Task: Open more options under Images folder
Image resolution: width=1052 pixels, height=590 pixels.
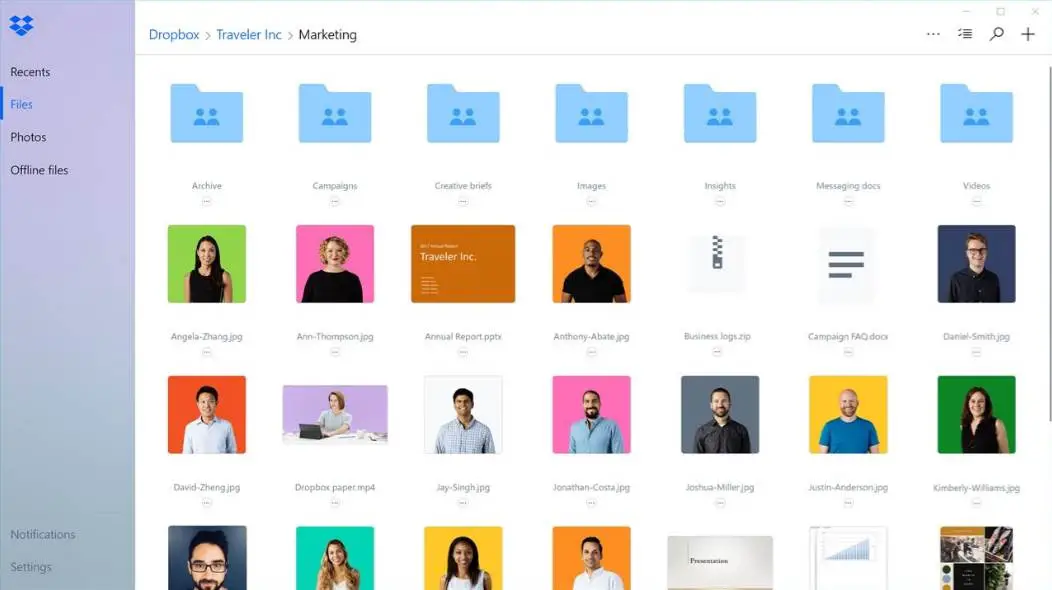Action: 591,201
